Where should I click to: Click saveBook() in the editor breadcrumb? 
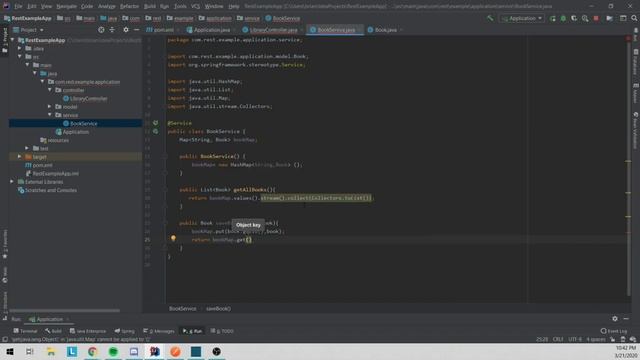(x=218, y=309)
